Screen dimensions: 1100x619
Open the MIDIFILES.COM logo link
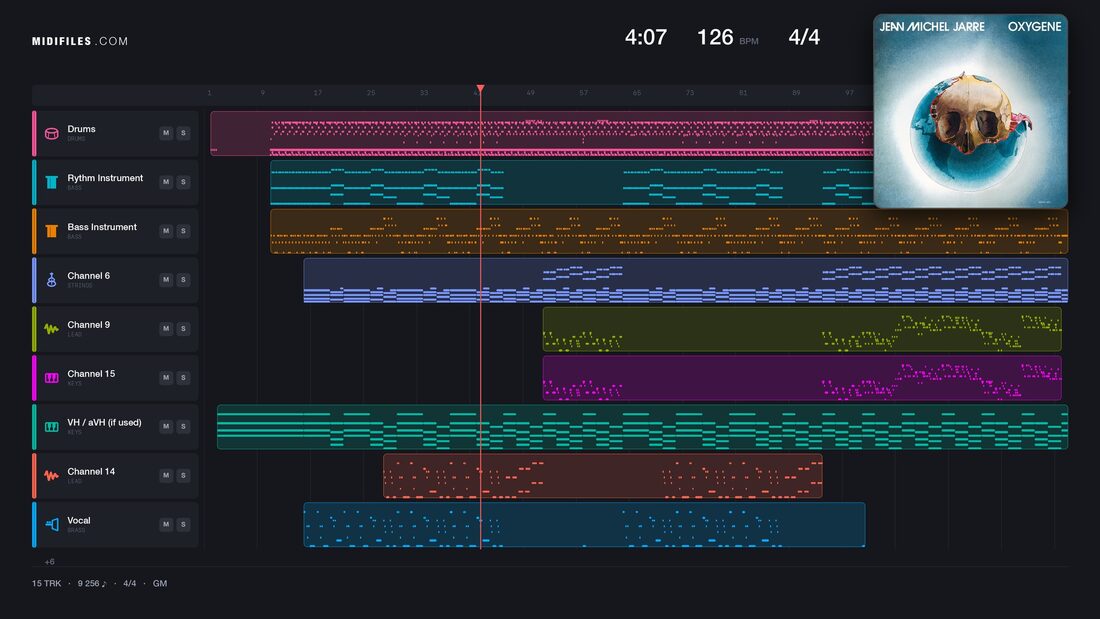pyautogui.click(x=80, y=41)
